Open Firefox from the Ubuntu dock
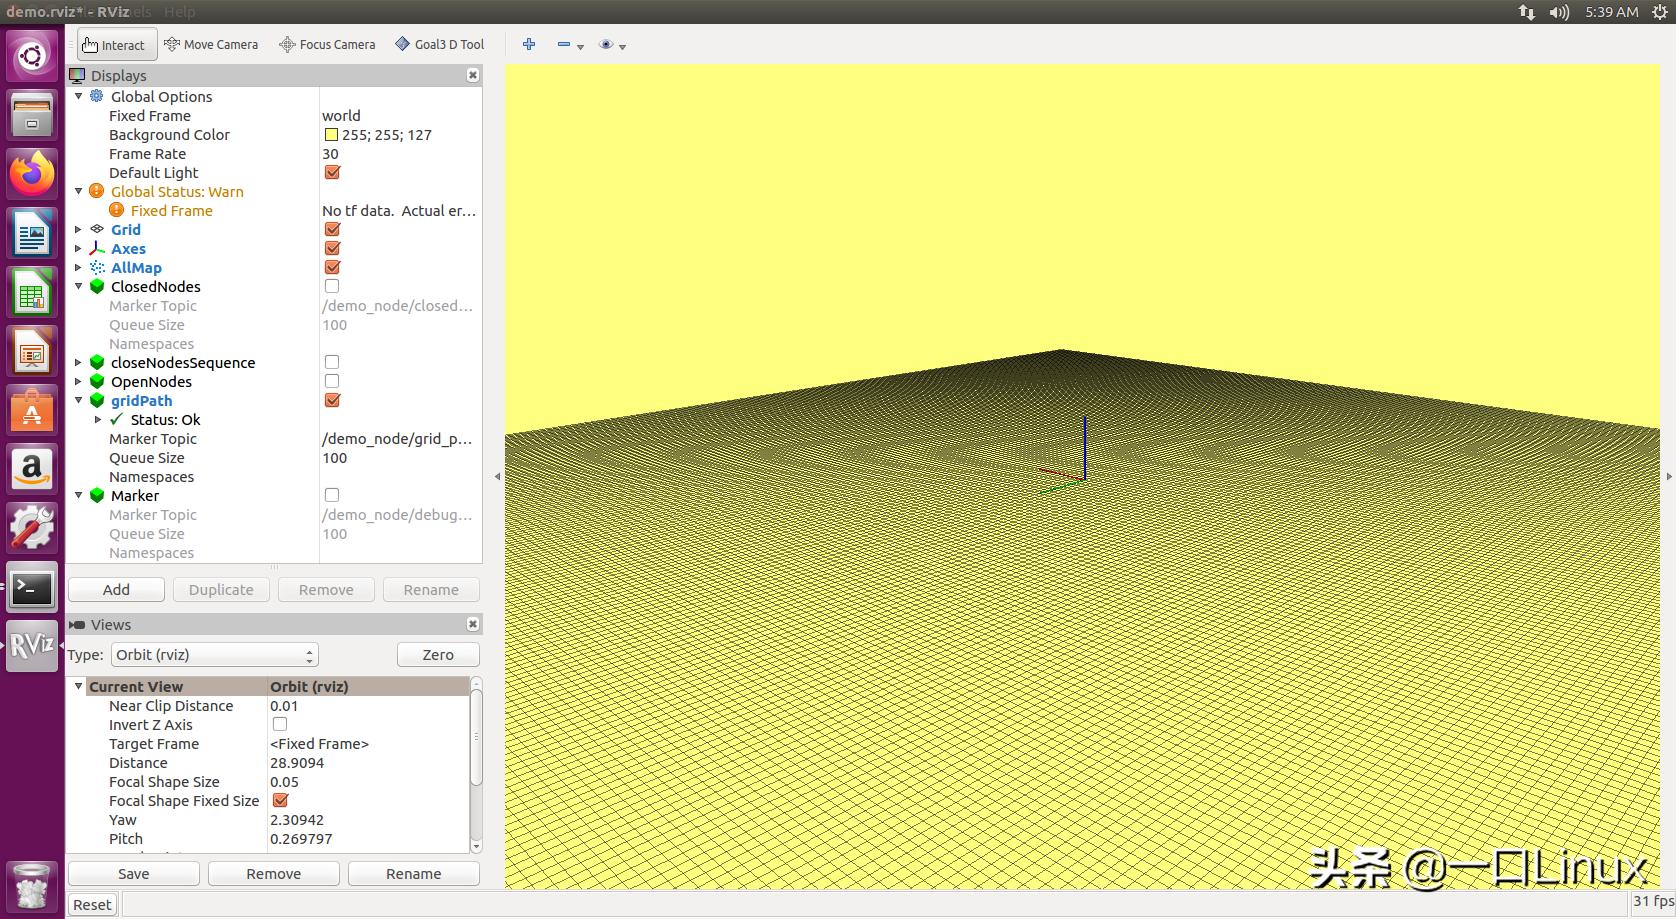Screen dimensions: 1676x919 32,174
